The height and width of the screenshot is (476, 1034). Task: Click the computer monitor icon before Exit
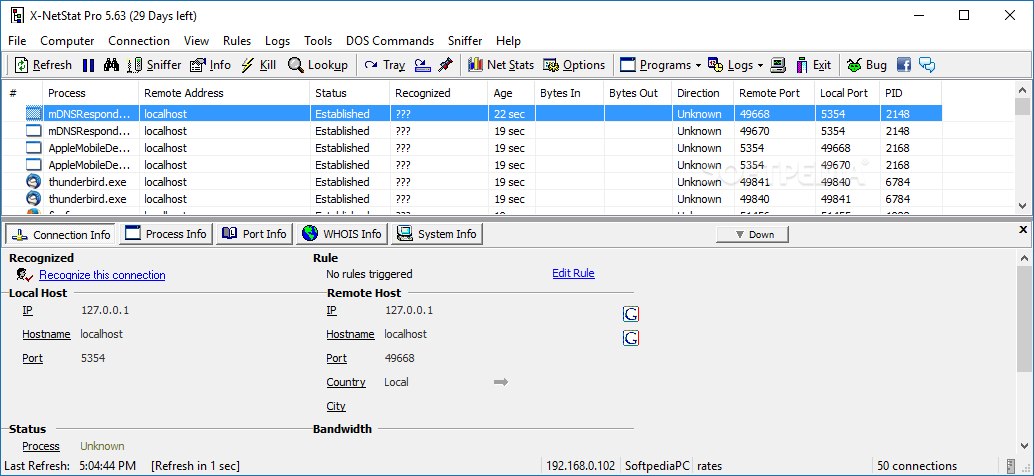[x=779, y=65]
